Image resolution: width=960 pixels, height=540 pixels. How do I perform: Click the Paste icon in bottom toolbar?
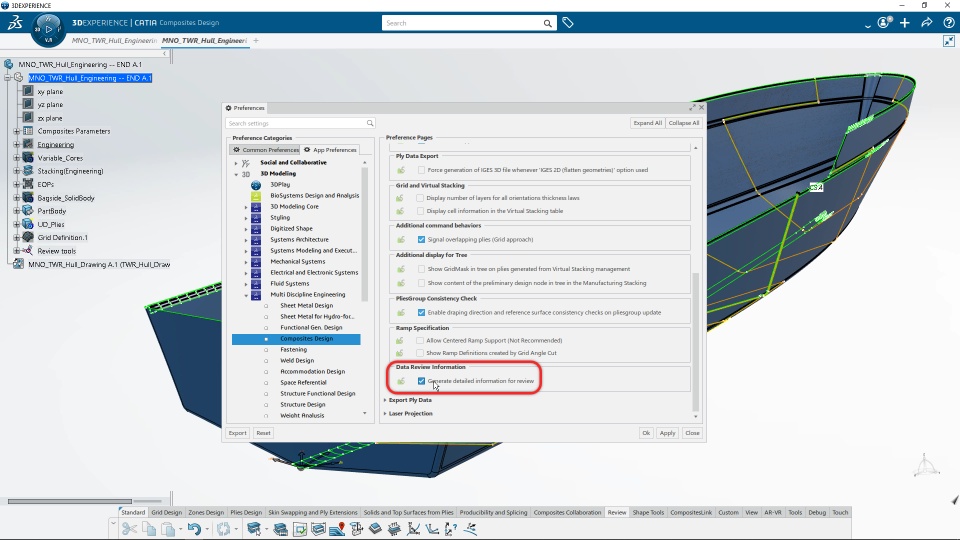point(167,528)
